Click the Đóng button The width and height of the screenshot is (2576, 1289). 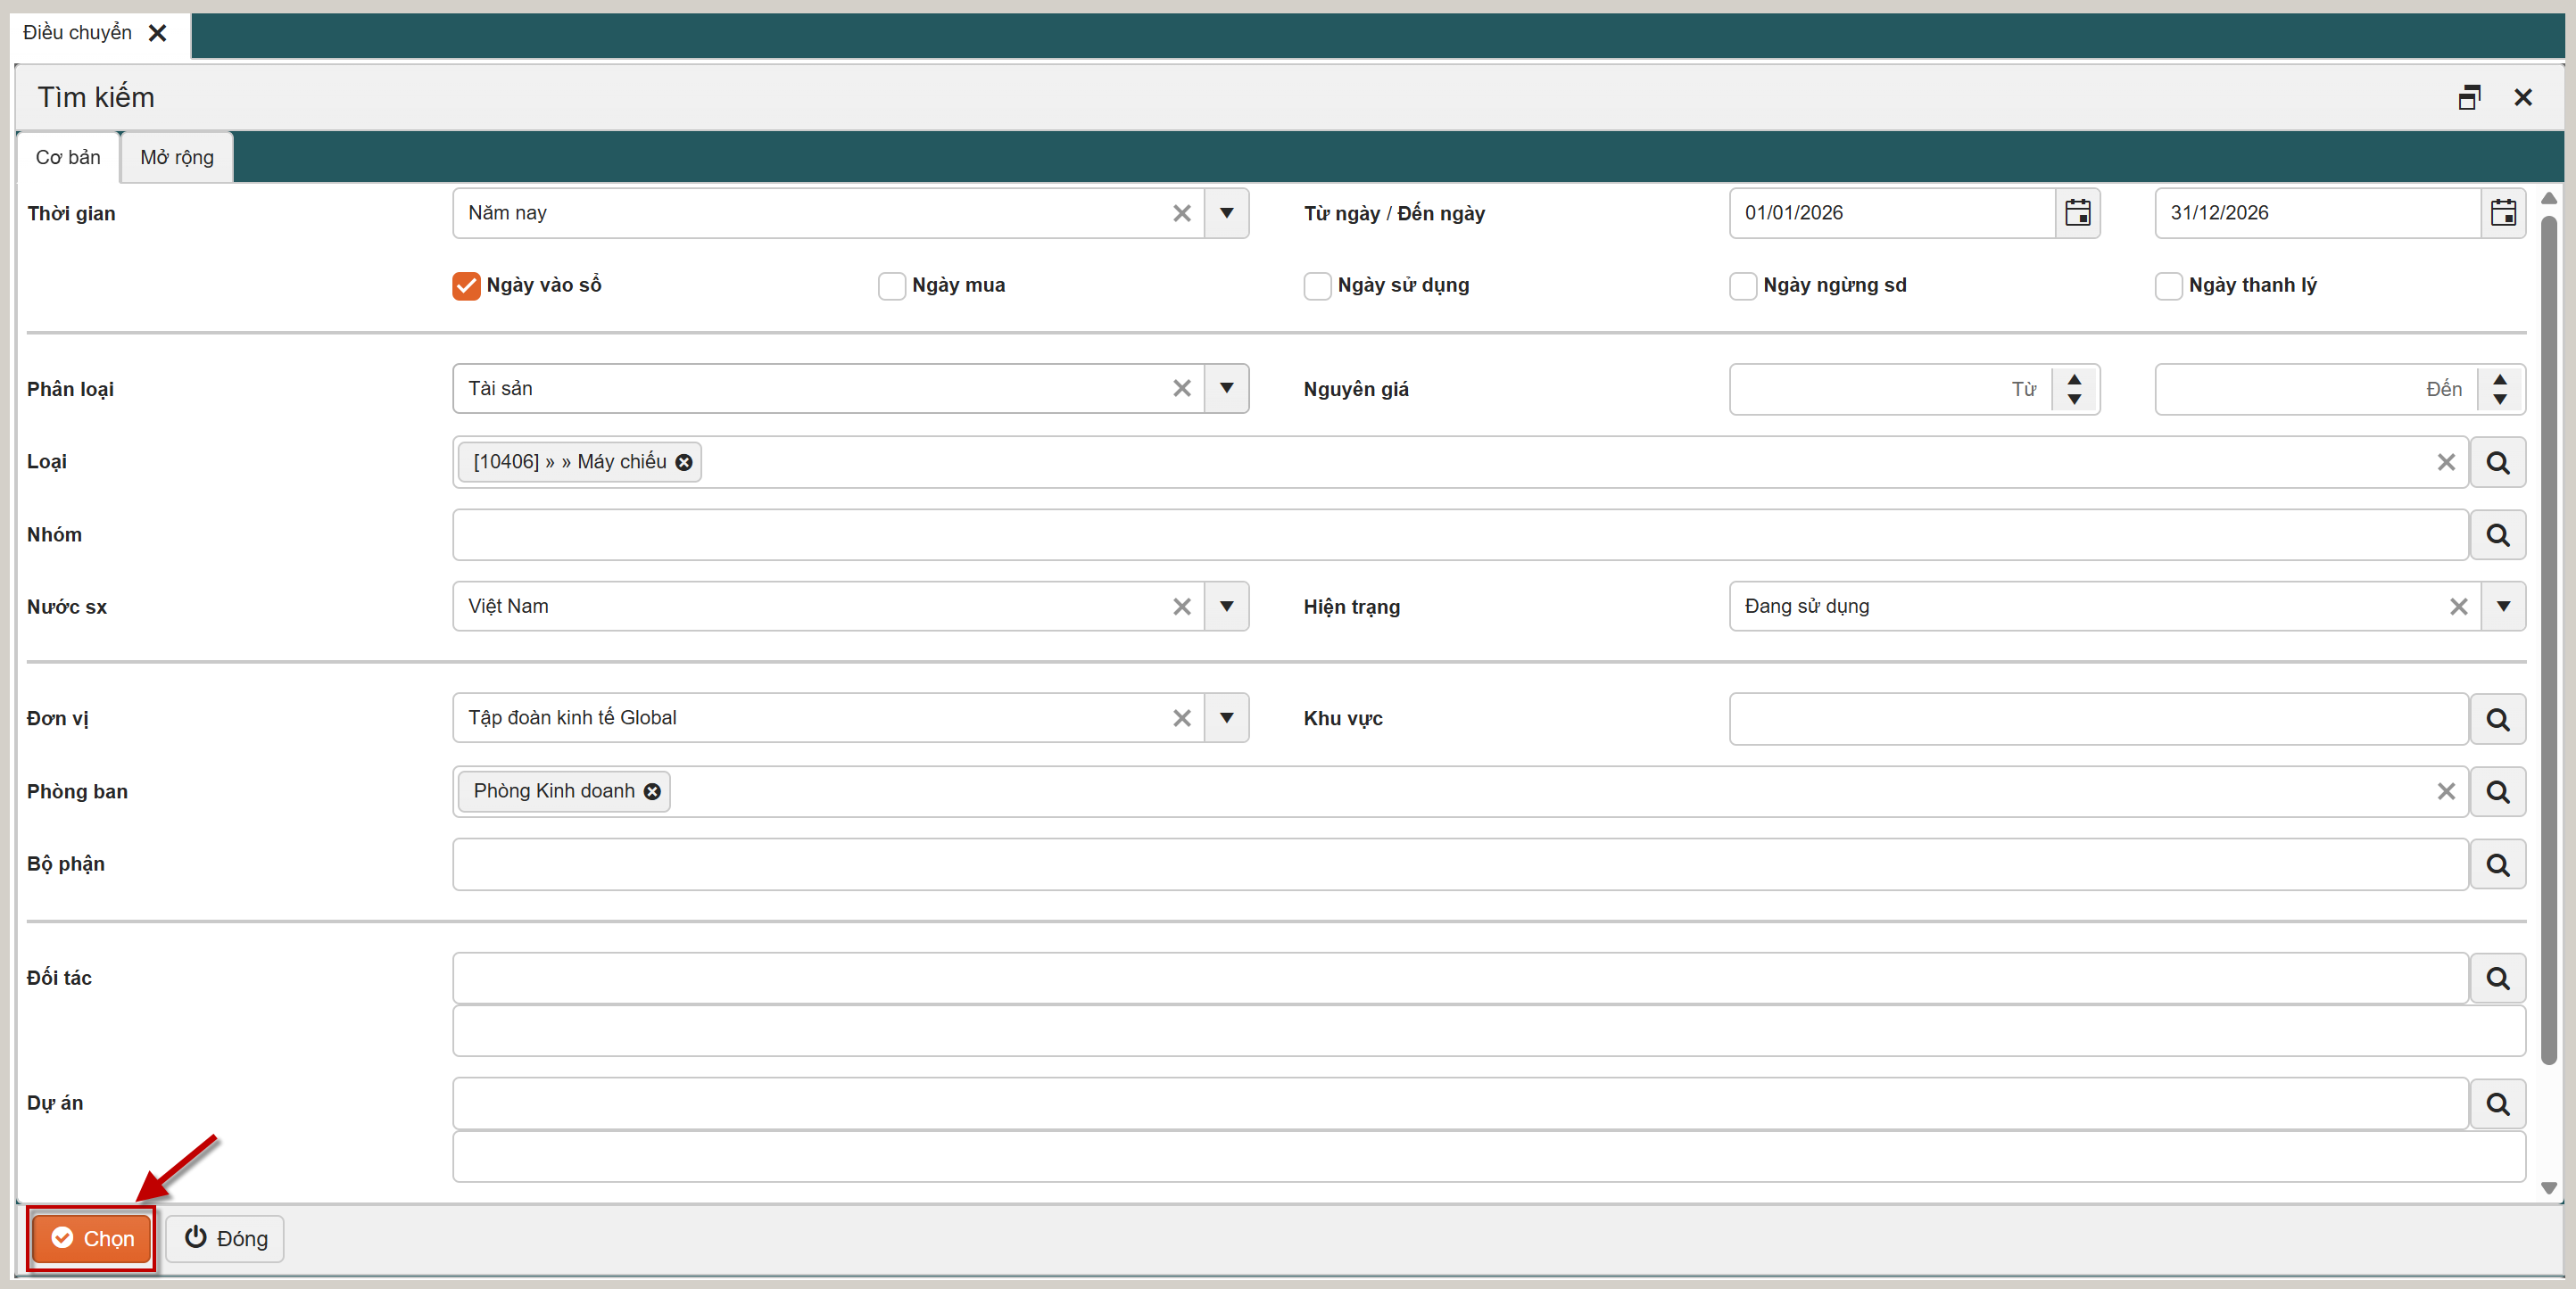pyautogui.click(x=225, y=1239)
